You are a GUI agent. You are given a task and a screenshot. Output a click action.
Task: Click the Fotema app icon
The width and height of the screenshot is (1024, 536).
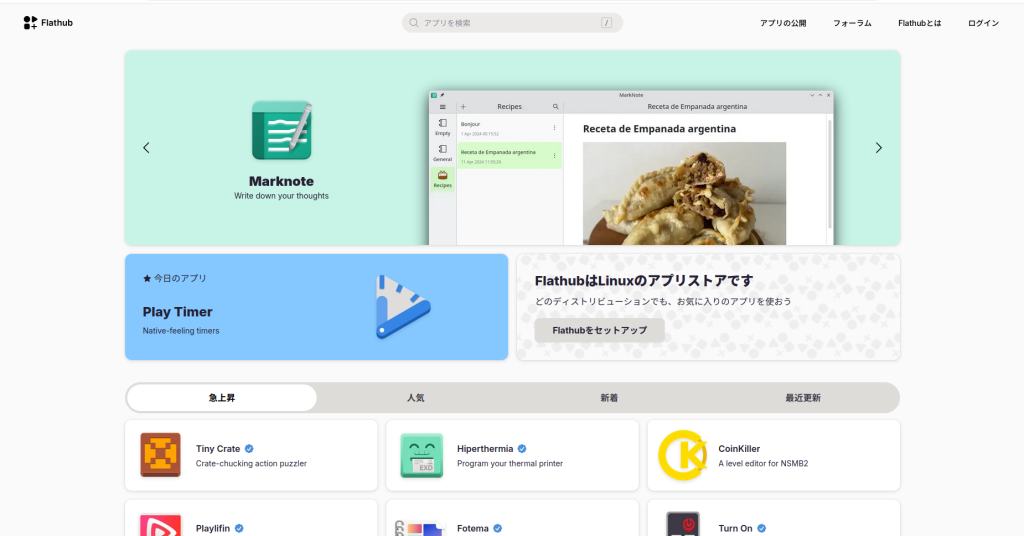(x=421, y=528)
